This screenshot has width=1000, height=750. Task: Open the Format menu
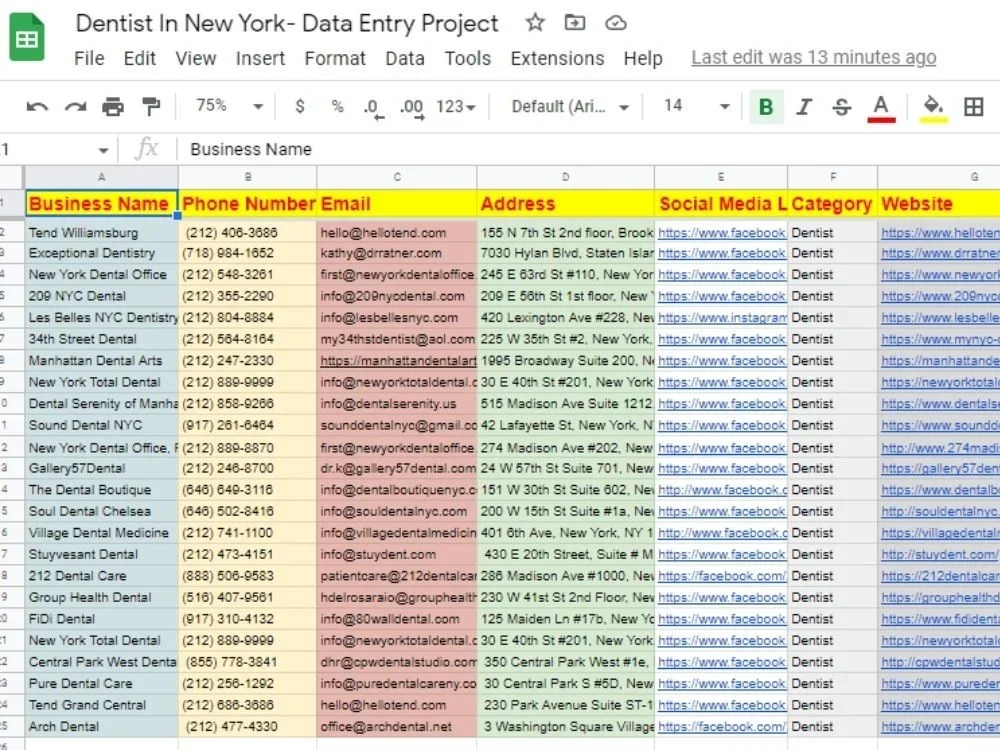pyautogui.click(x=335, y=59)
